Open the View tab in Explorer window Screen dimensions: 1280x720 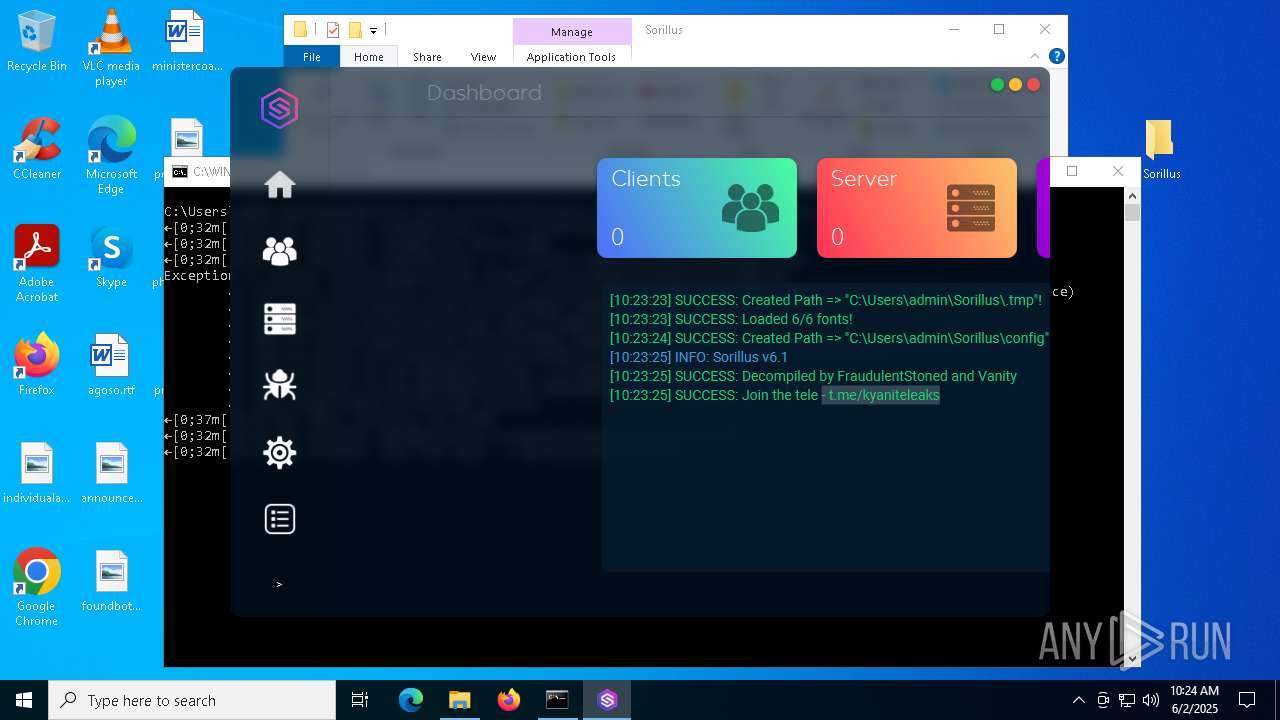tap(483, 57)
